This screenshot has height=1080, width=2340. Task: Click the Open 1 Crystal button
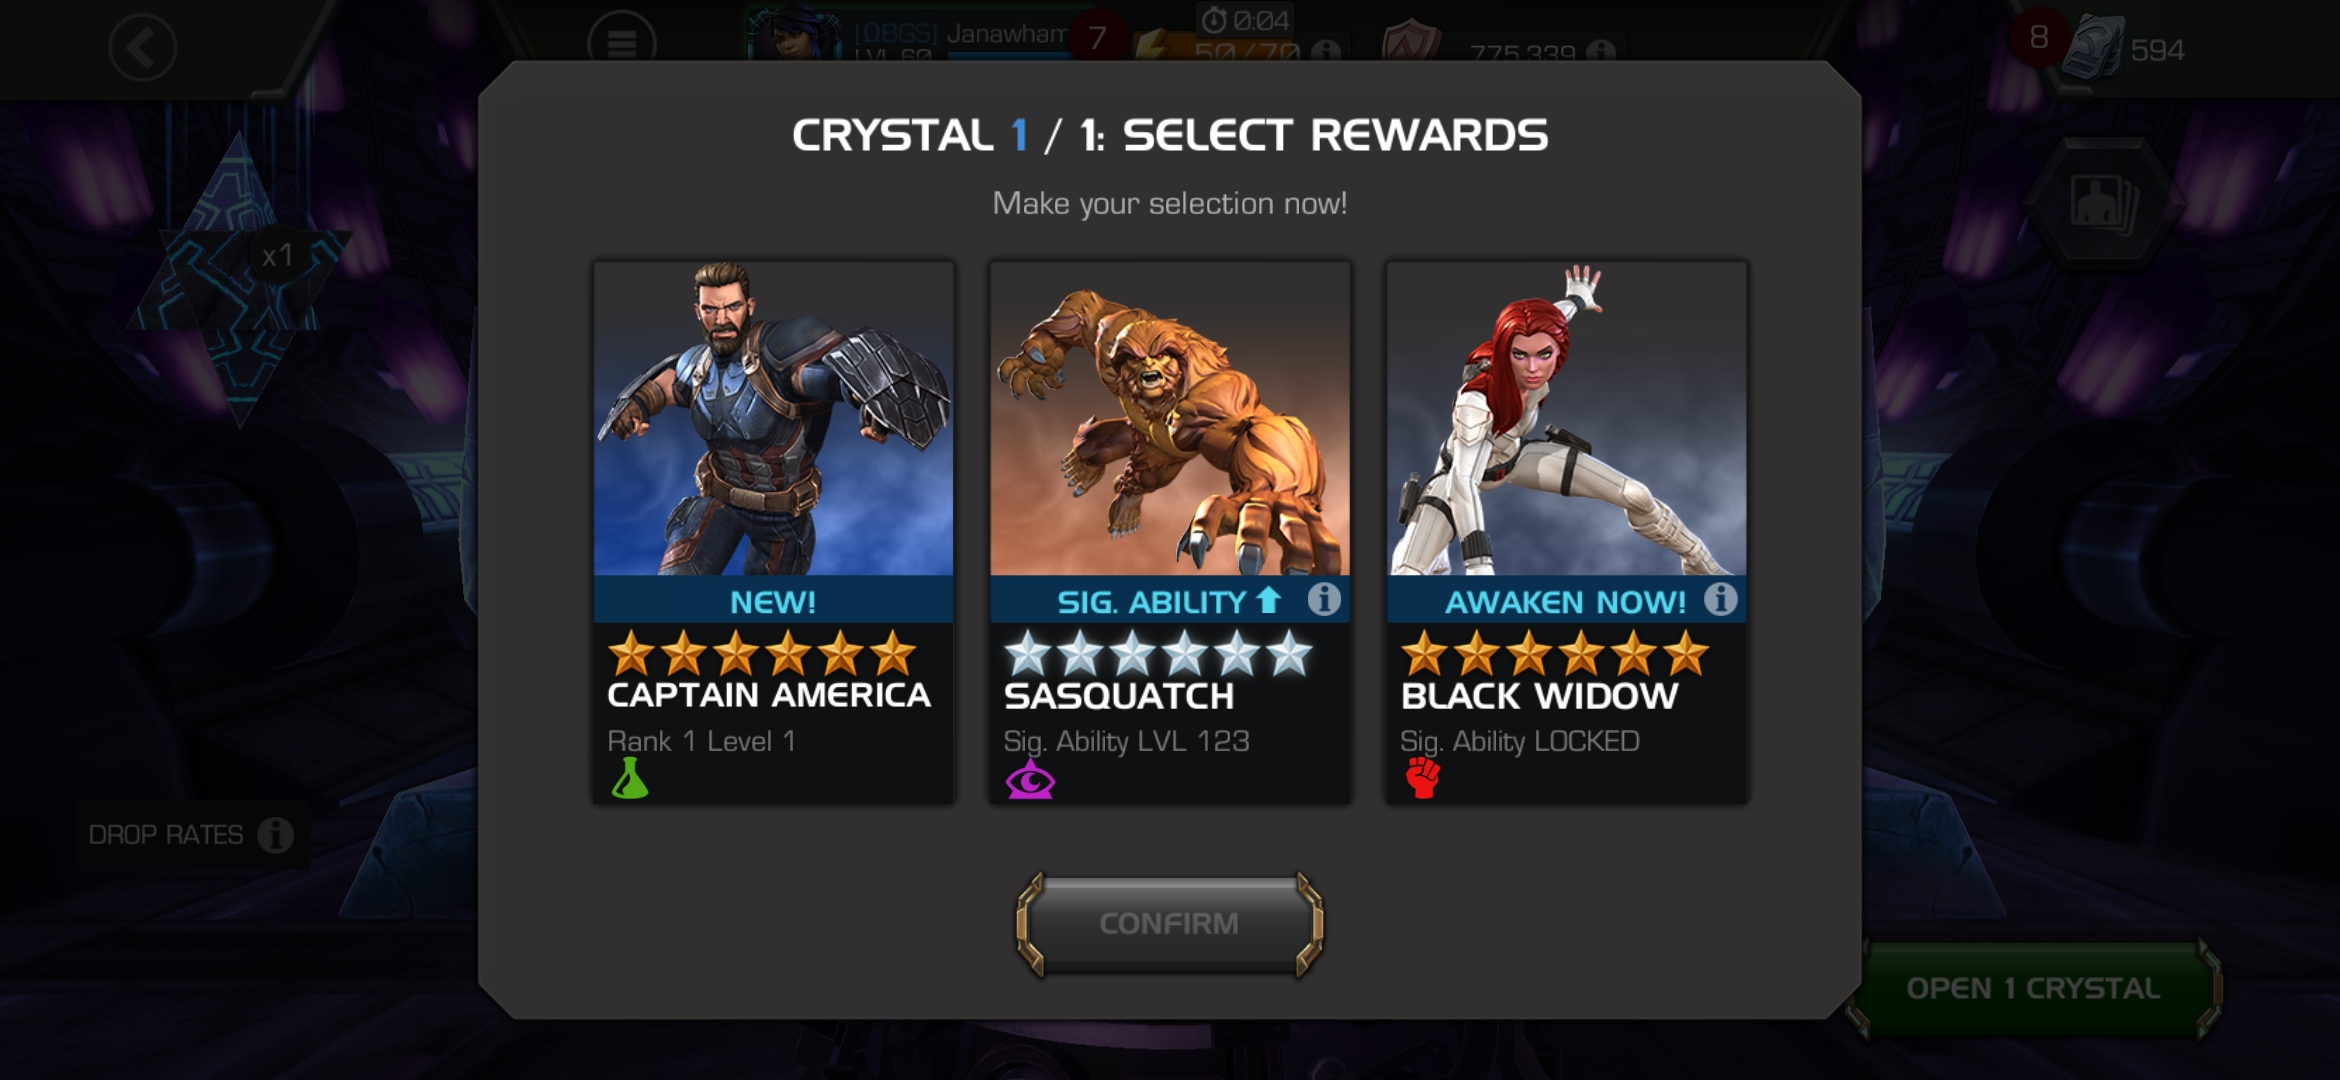tap(2033, 988)
